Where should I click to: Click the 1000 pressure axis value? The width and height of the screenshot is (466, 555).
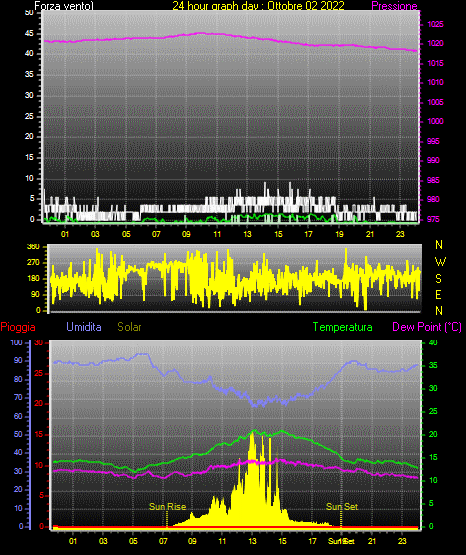click(x=435, y=121)
